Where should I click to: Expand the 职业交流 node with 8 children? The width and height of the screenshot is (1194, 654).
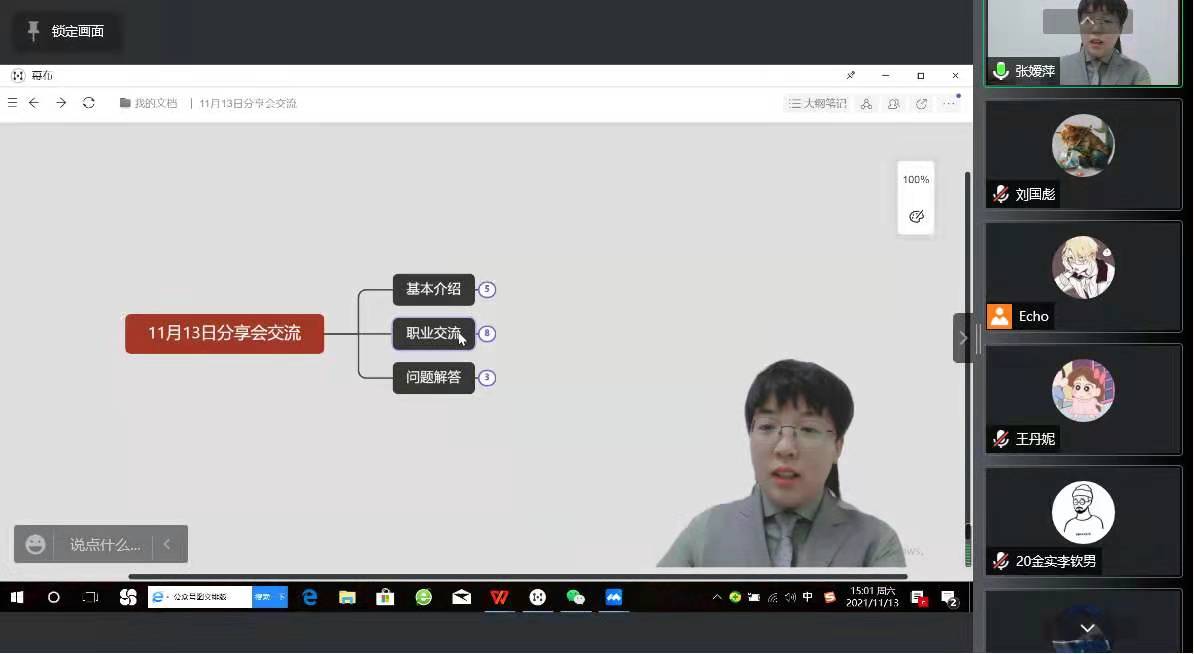[487, 334]
